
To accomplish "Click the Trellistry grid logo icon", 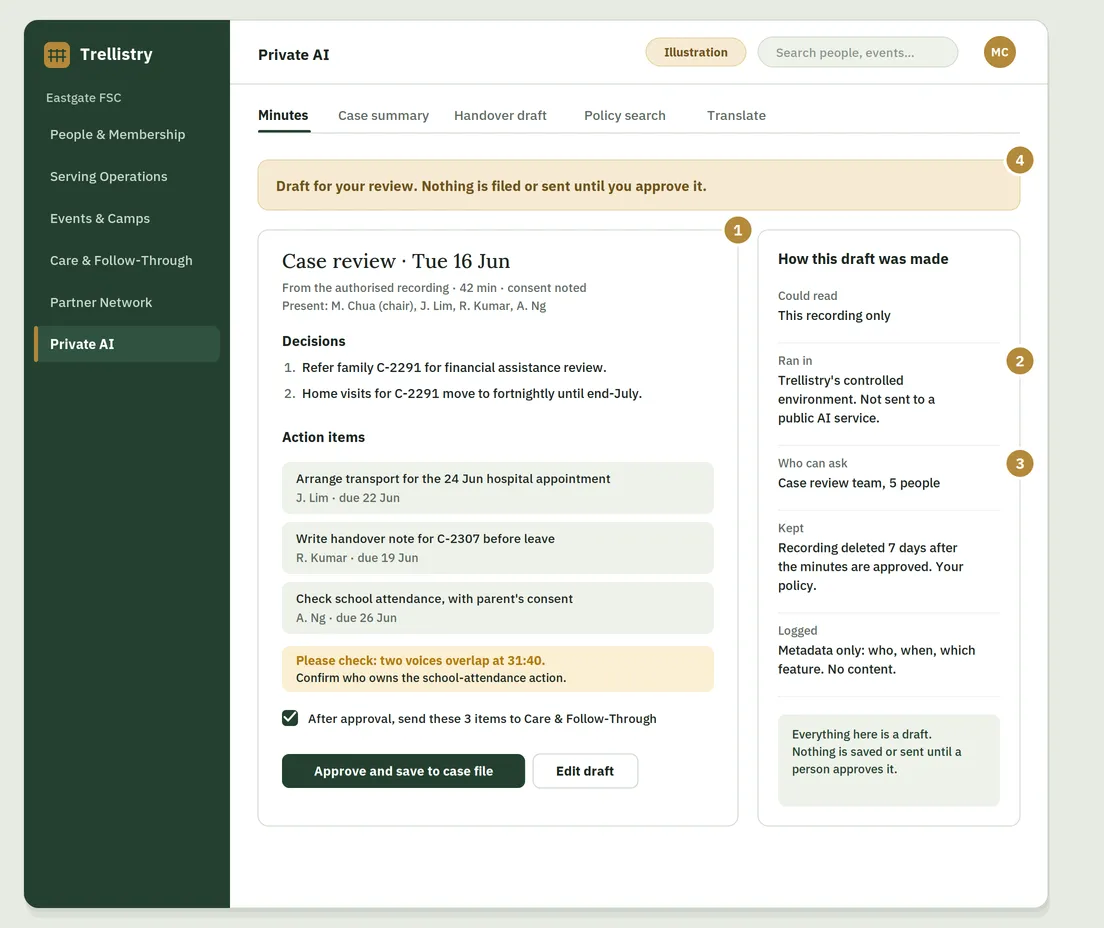I will (57, 54).
